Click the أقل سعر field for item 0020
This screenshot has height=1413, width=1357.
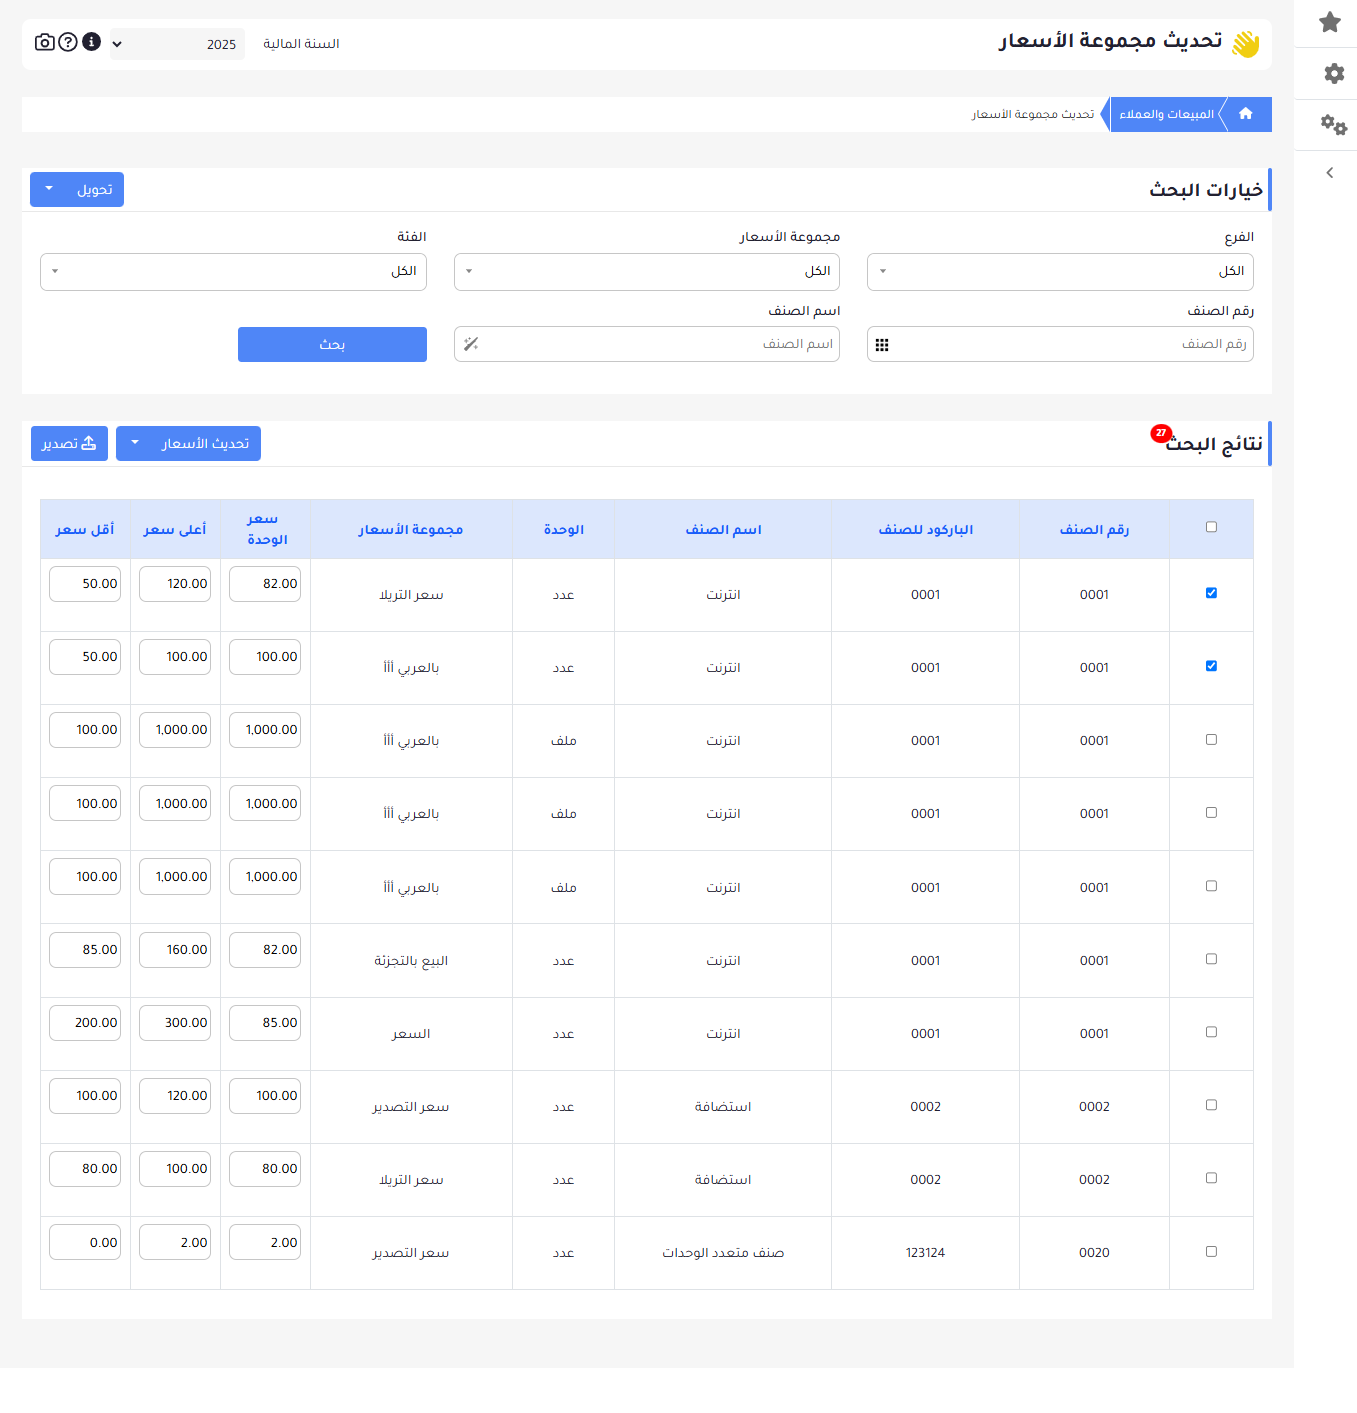click(x=85, y=1242)
